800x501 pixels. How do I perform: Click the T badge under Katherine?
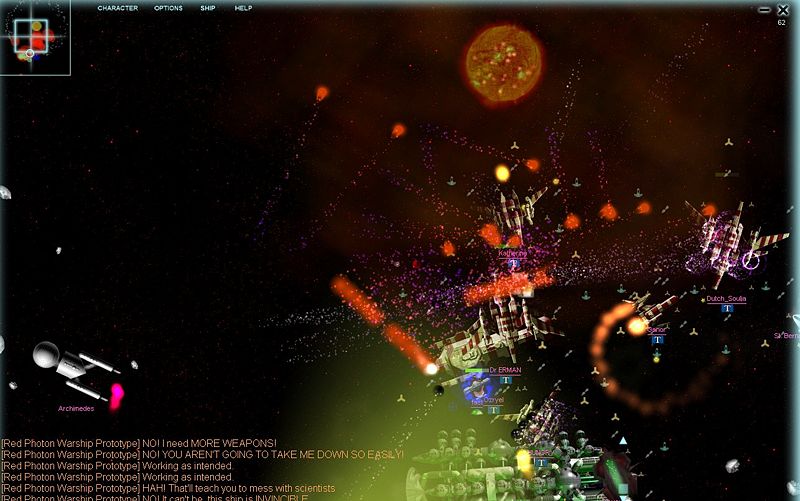[x=513, y=263]
